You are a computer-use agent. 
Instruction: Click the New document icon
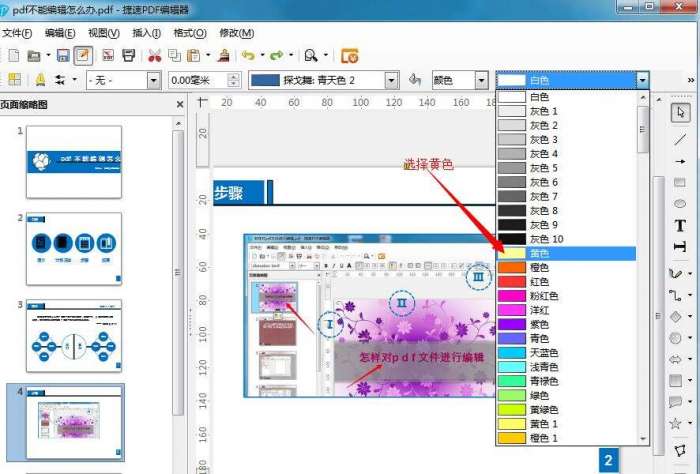14,56
